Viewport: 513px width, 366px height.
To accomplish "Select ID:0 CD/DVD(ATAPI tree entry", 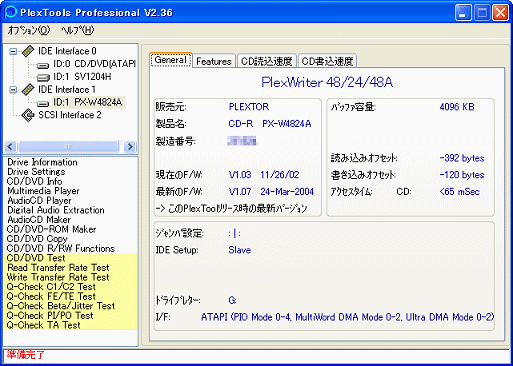I will click(94, 64).
